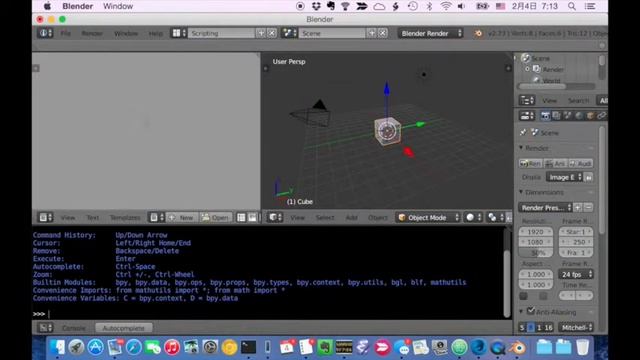Open the Info editor type selector
640x360 pixels.
point(45,33)
